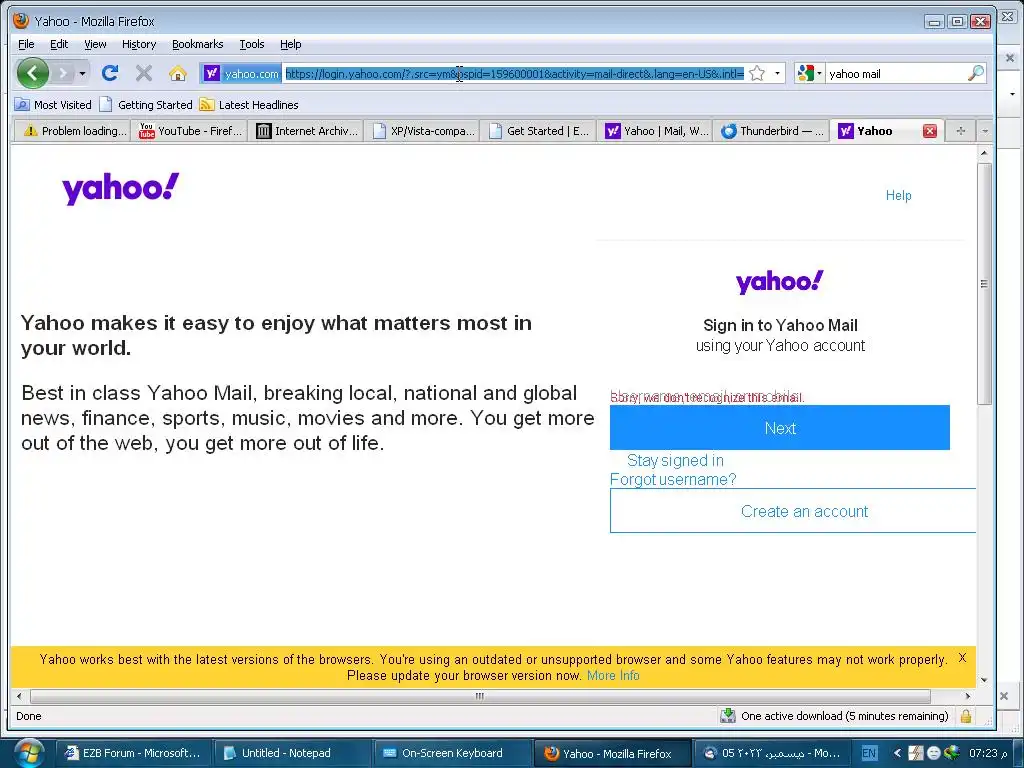
Task: Click the magnifying glass search icon
Action: [976, 73]
